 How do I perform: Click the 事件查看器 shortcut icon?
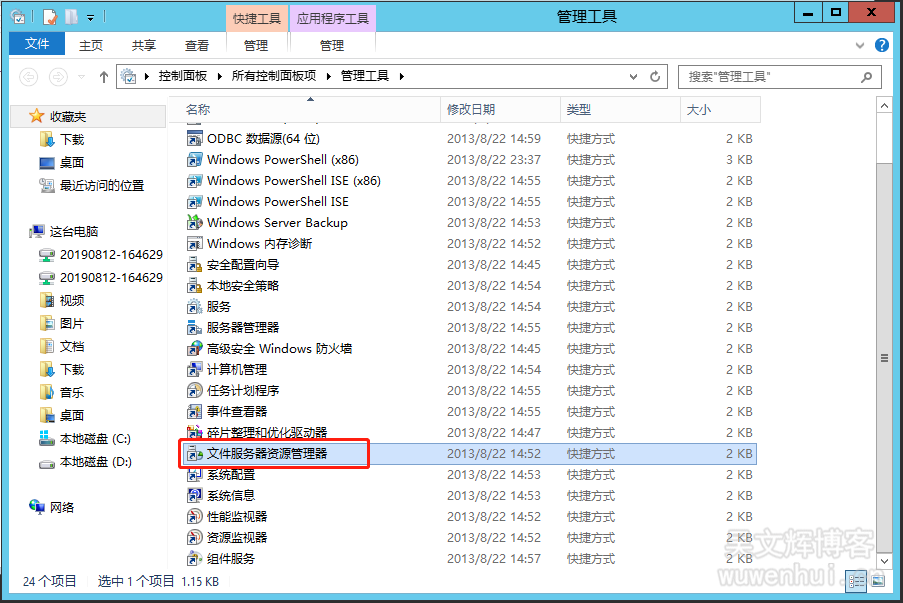pos(195,412)
